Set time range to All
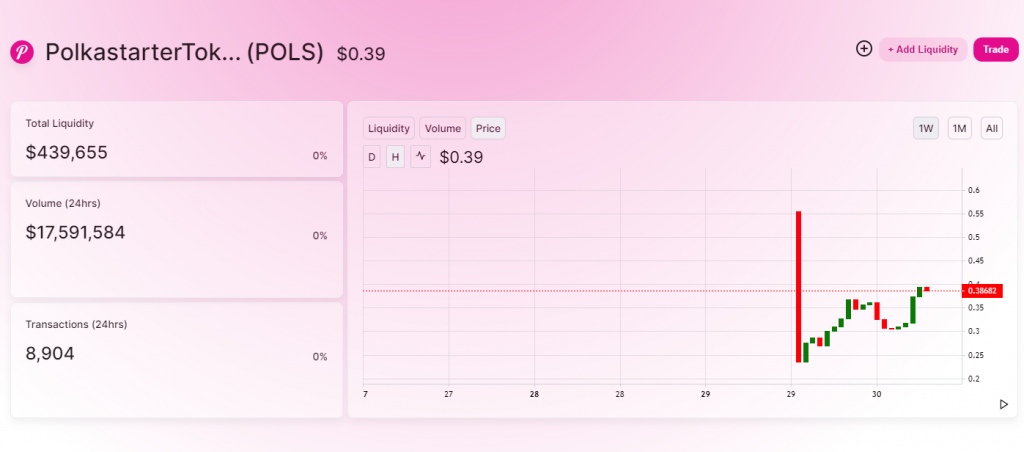The width and height of the screenshot is (1024, 452). (x=991, y=128)
